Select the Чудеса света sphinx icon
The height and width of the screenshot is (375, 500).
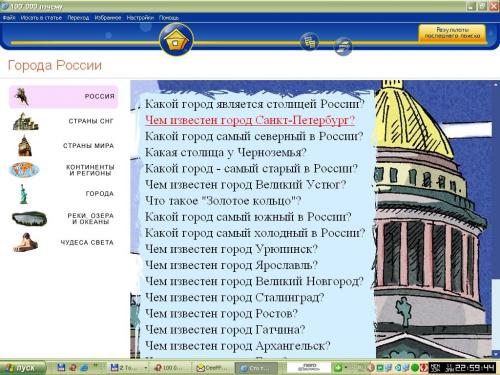pyautogui.click(x=26, y=243)
